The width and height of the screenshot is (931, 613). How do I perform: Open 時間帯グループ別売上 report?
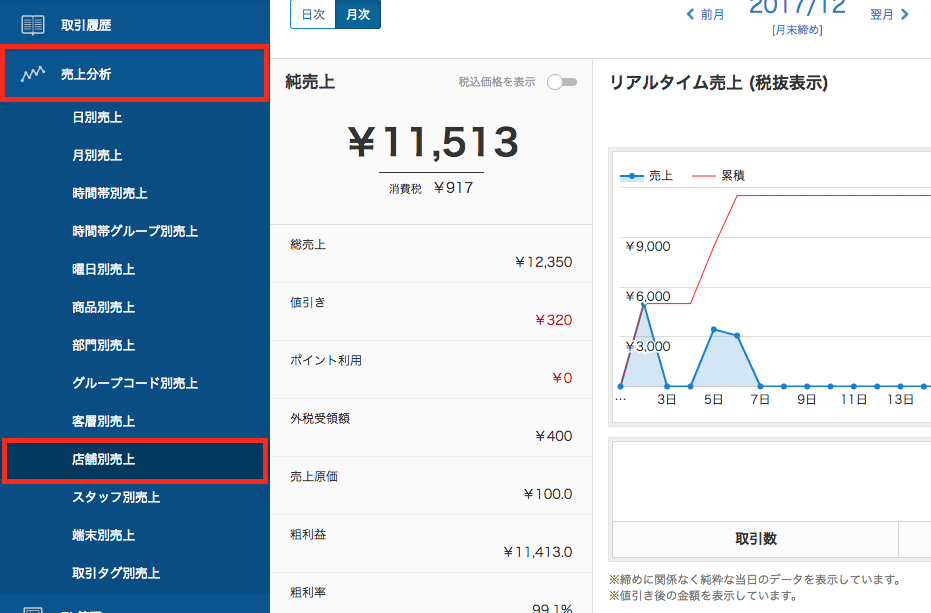tap(135, 232)
